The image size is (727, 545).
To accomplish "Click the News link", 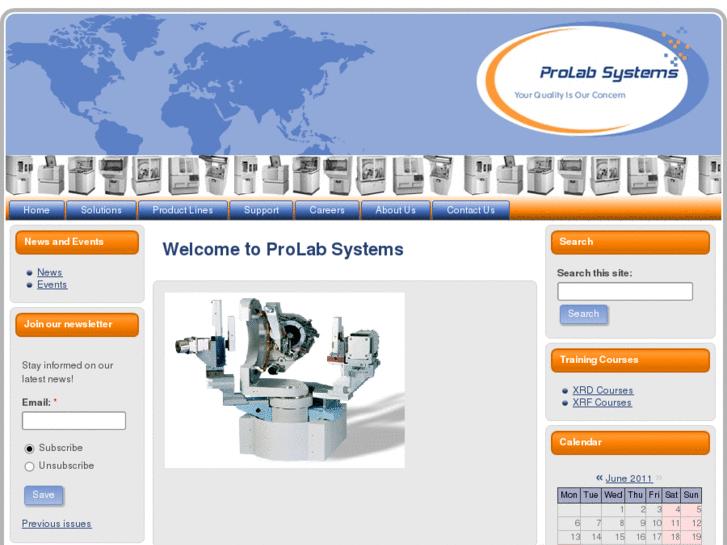I will tap(50, 272).
